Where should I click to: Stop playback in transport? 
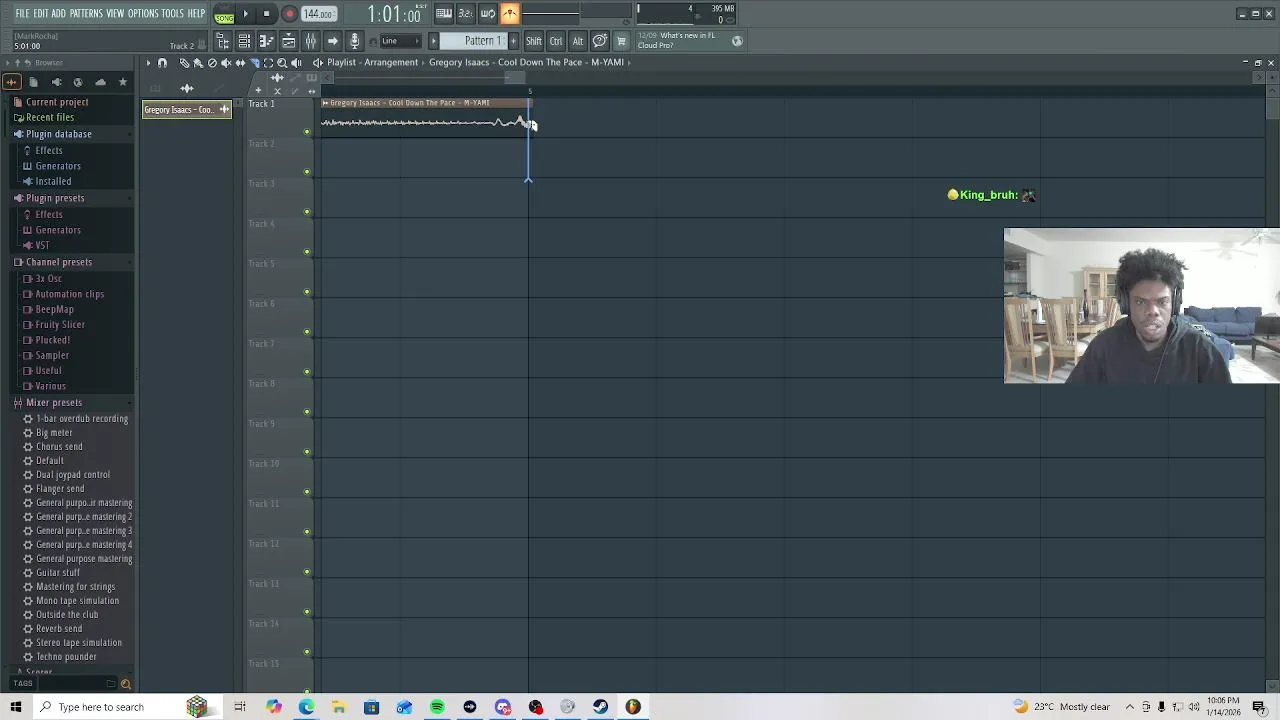coord(266,14)
